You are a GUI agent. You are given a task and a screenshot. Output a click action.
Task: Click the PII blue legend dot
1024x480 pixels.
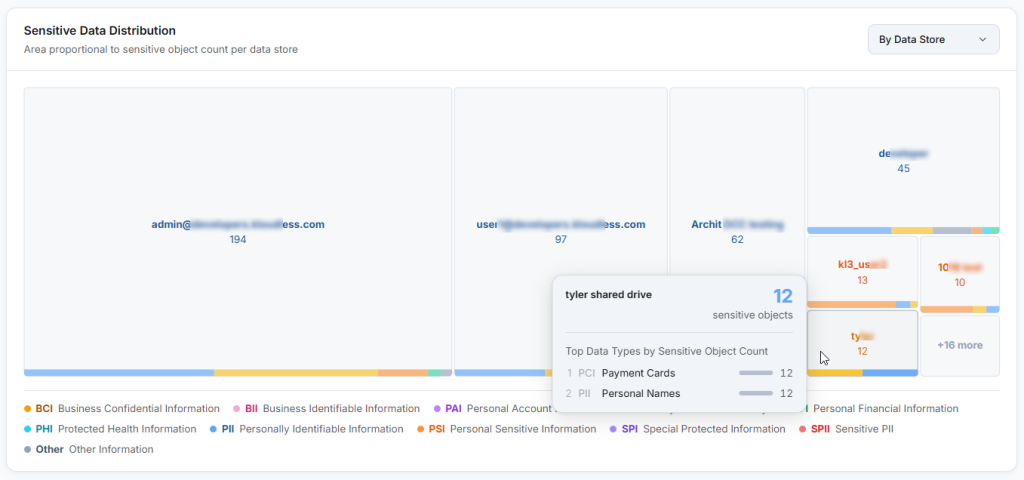point(214,430)
